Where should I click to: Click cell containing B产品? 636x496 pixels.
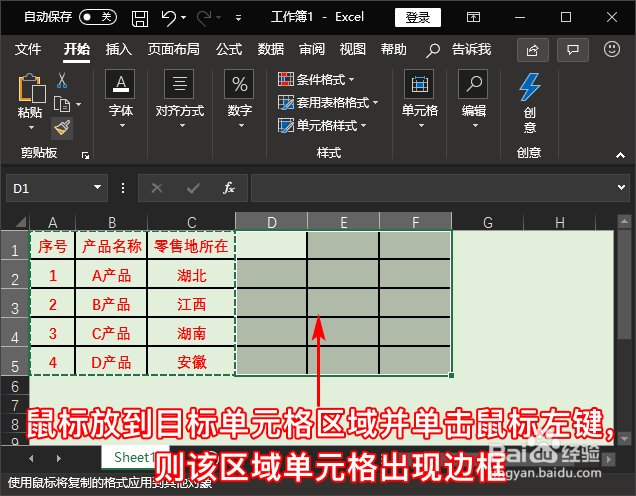coord(111,305)
